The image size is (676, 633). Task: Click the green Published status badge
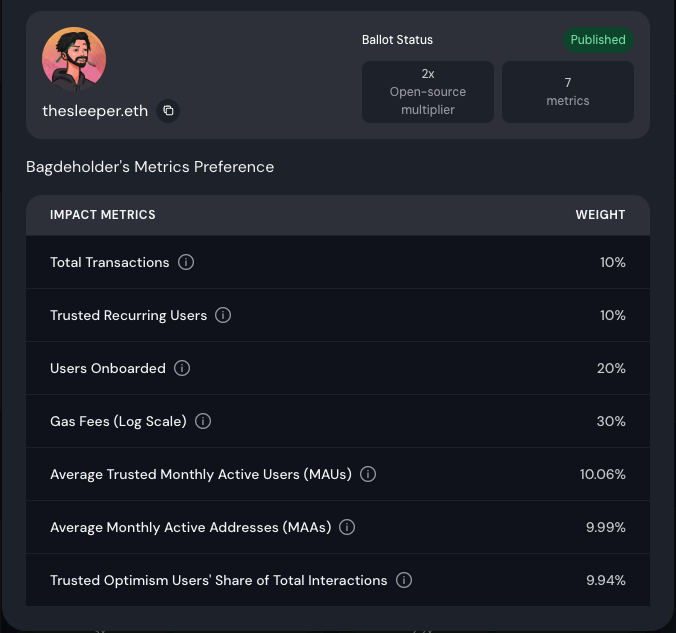(x=598, y=40)
